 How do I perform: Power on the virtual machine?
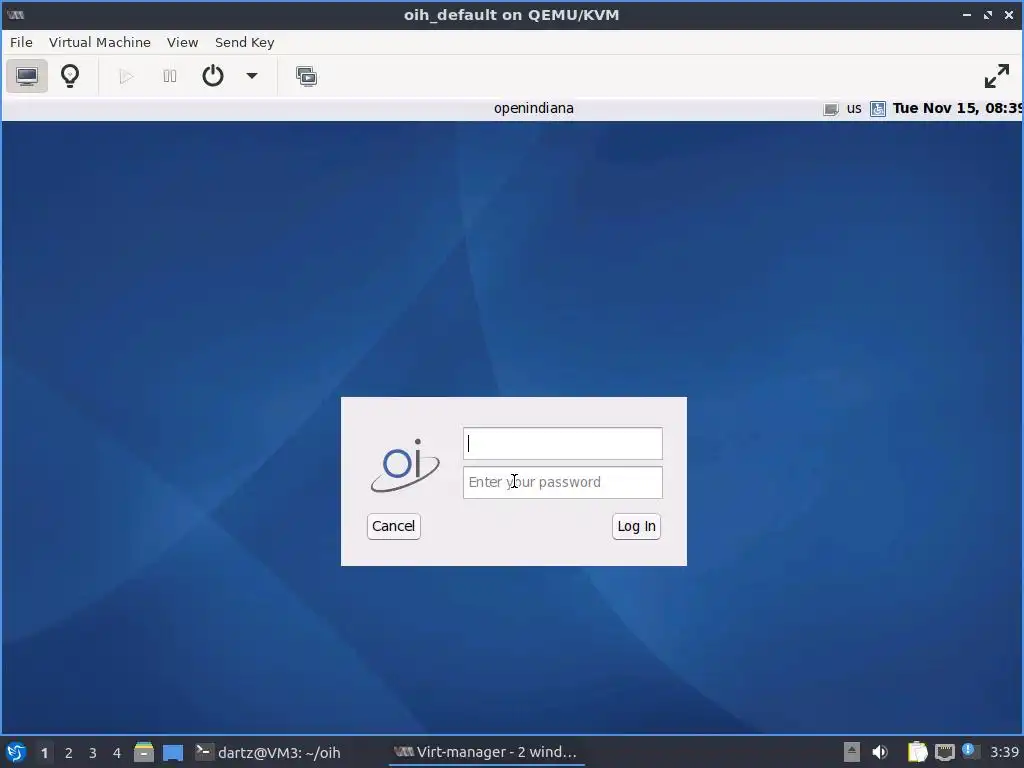[x=126, y=76]
